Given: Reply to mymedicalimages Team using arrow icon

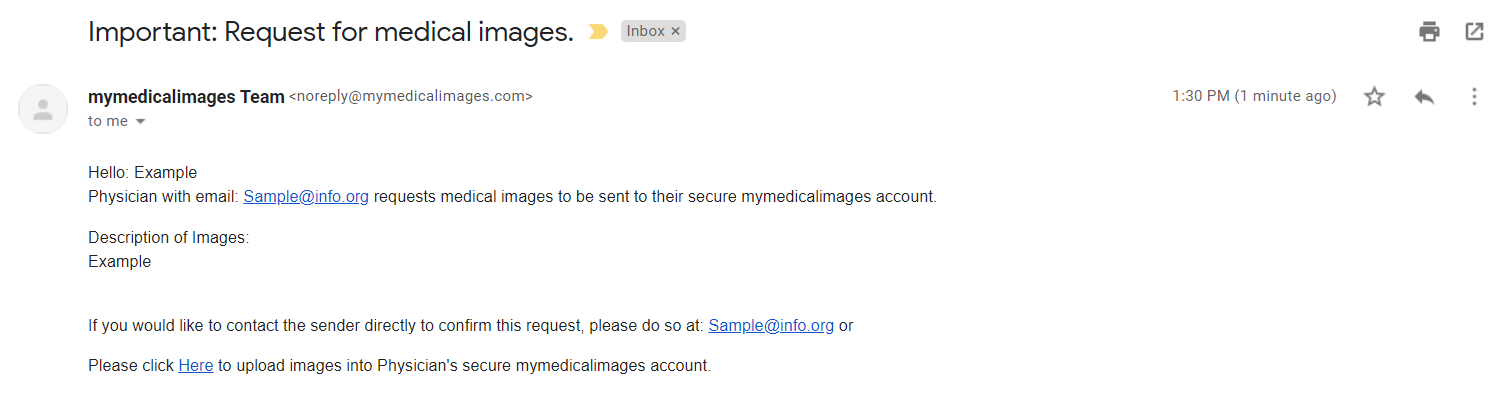Looking at the screenshot, I should (1424, 97).
